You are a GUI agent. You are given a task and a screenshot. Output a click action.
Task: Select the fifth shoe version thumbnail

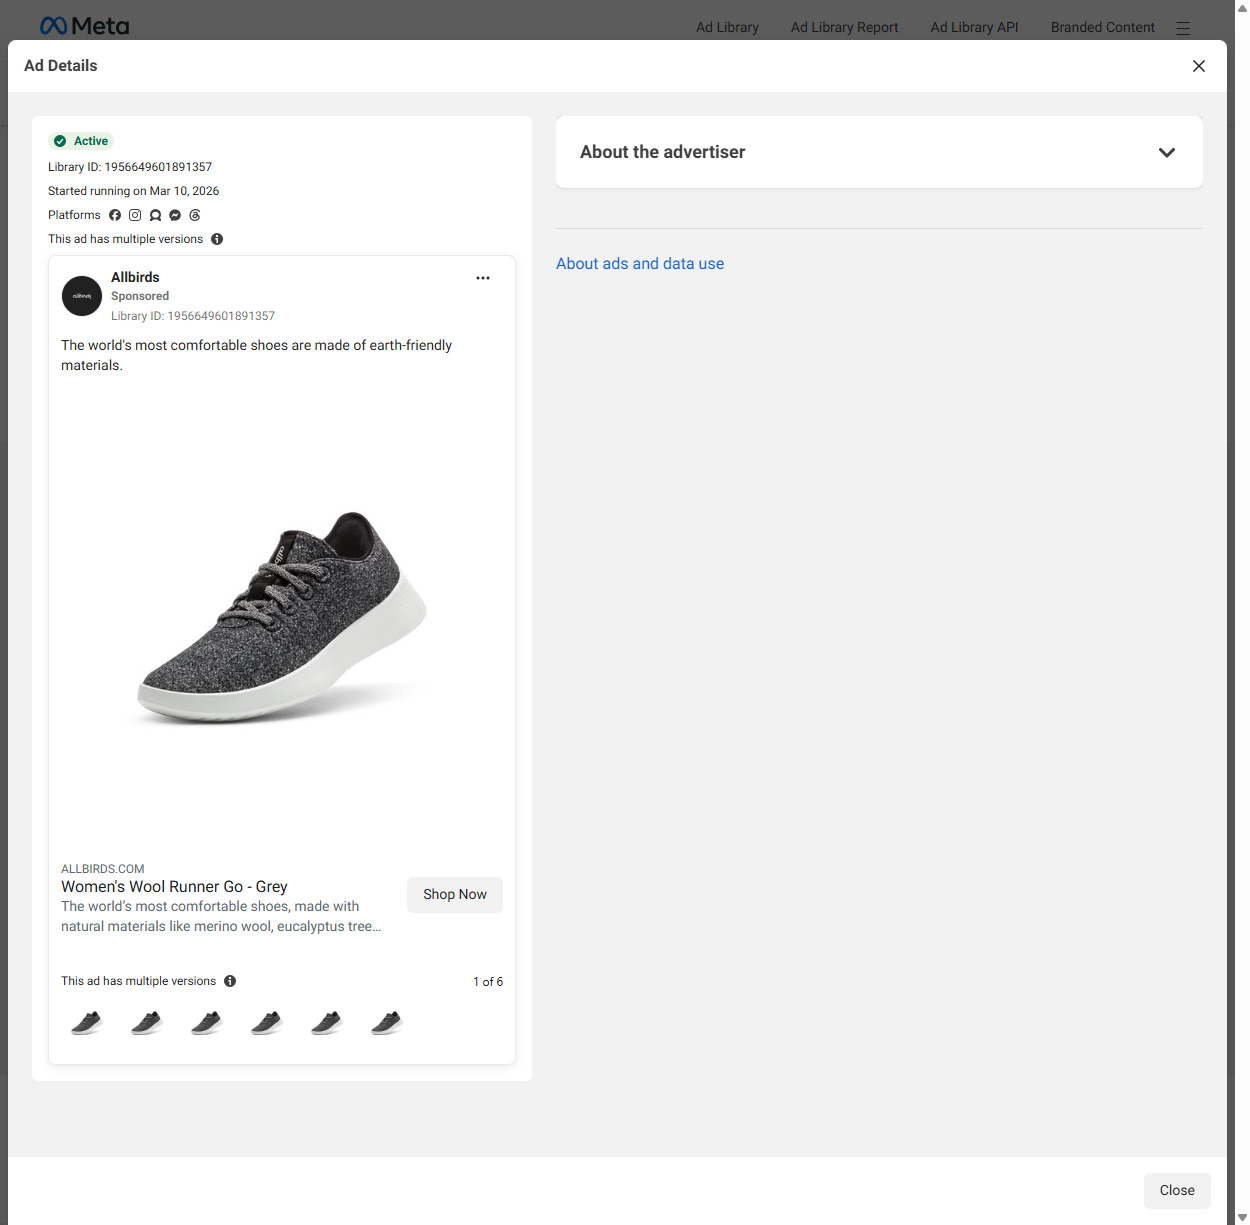coord(327,1022)
